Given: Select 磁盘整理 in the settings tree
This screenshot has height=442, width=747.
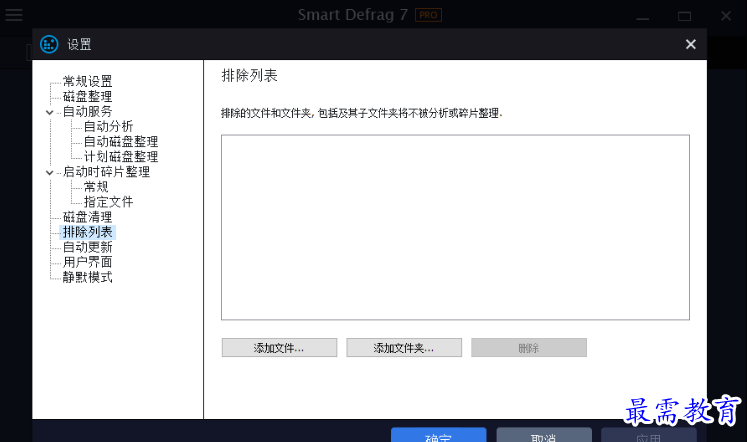Looking at the screenshot, I should (88, 97).
